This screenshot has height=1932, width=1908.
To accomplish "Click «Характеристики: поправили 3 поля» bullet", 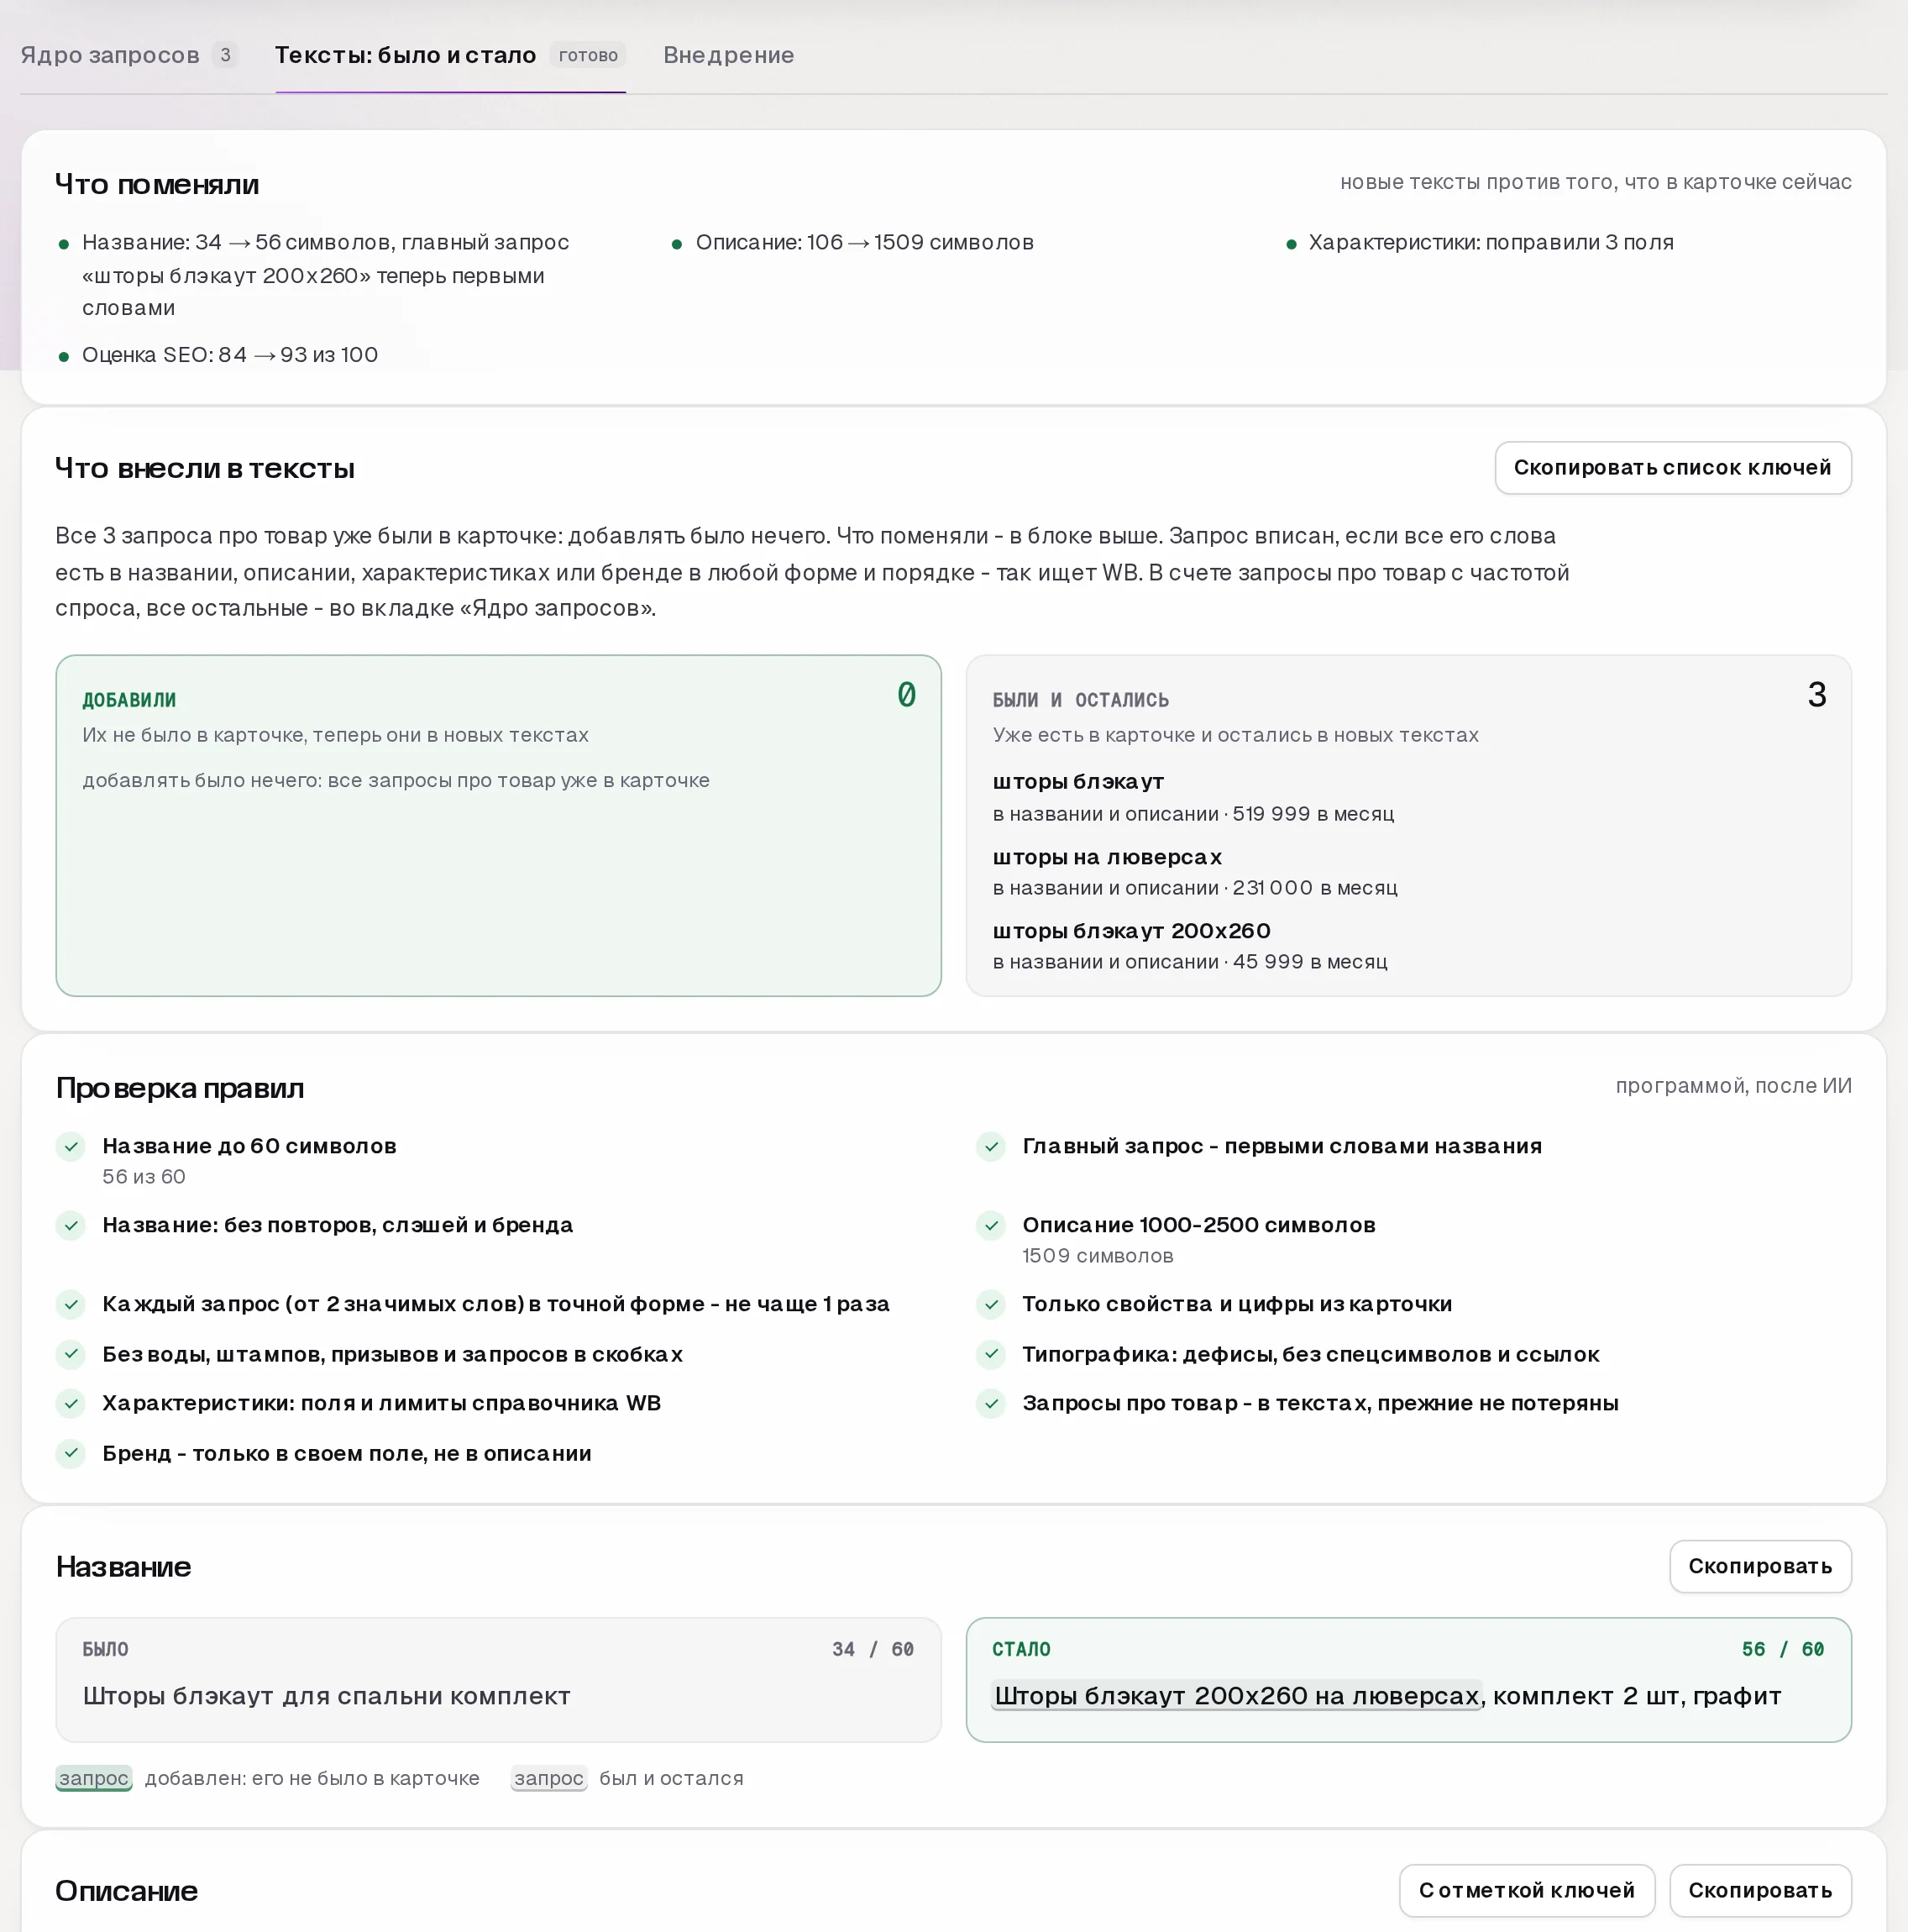I will [1491, 242].
